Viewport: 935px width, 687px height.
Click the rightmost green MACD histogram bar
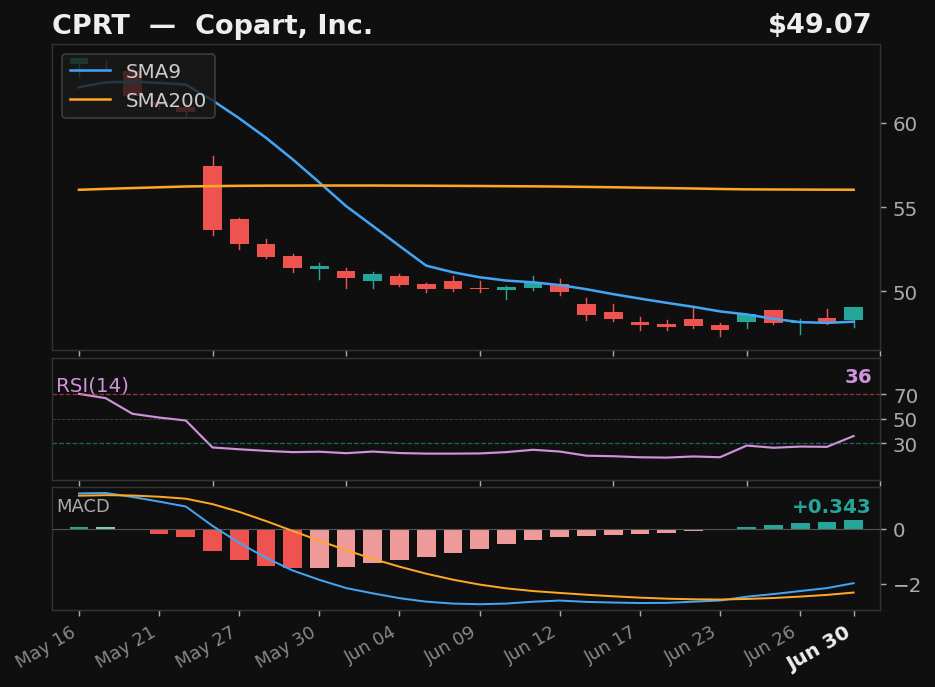pos(853,525)
